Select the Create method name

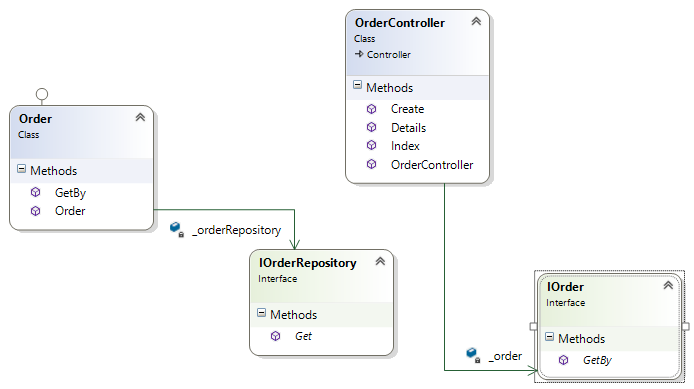[407, 109]
